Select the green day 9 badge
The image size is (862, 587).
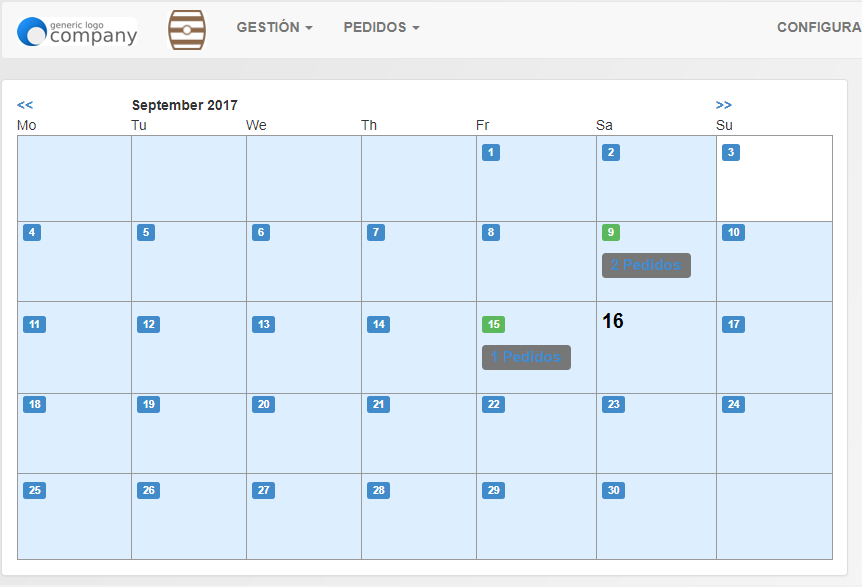(x=611, y=232)
